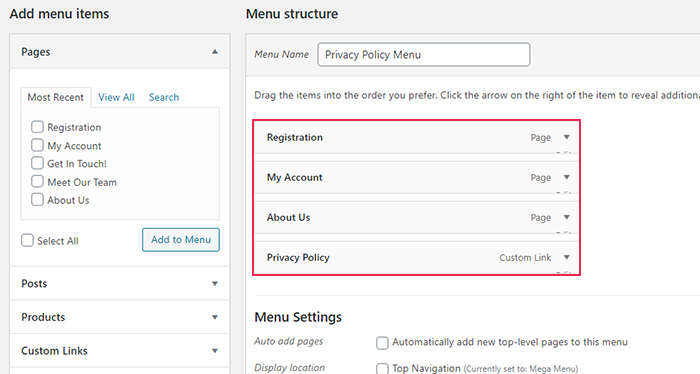
Task: Toggle the Select All checkbox
Action: [27, 241]
